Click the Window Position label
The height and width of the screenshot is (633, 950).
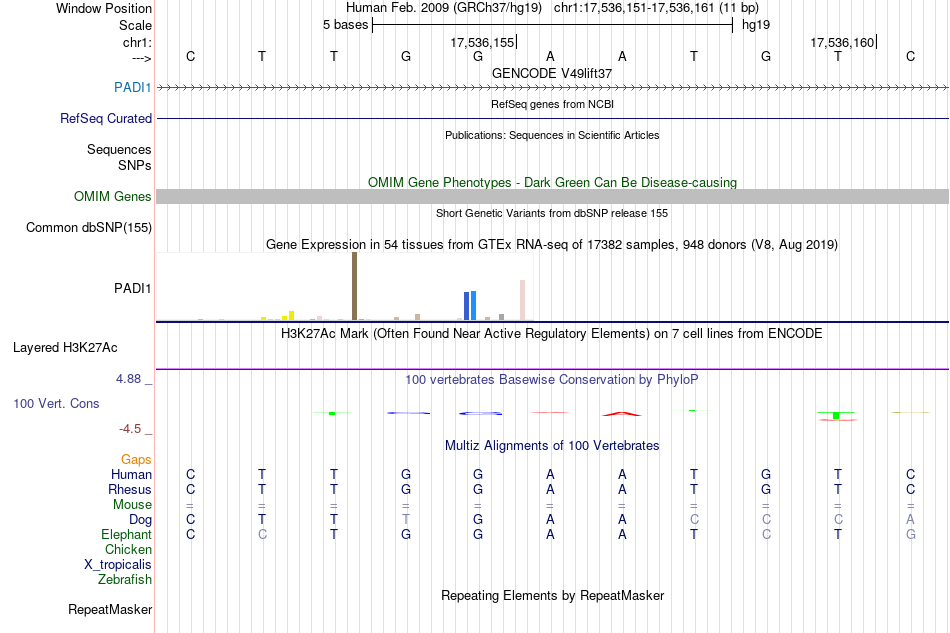[x=104, y=8]
